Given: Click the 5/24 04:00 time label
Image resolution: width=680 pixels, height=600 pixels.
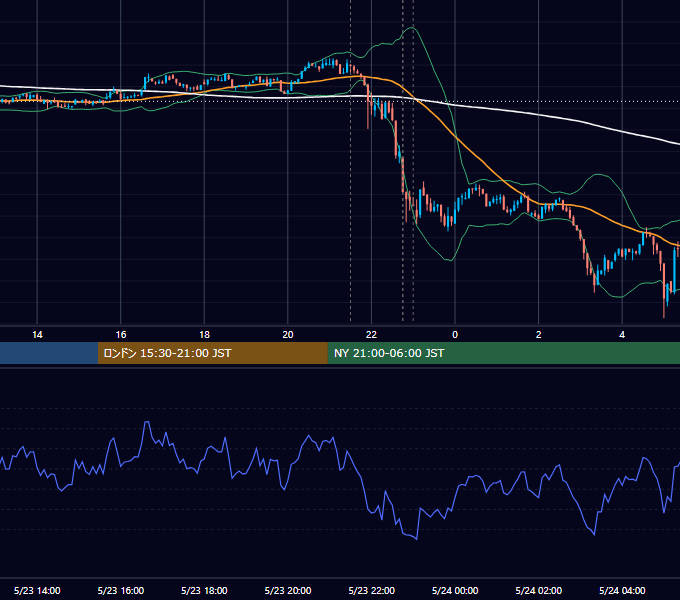Looking at the screenshot, I should tap(622, 590).
